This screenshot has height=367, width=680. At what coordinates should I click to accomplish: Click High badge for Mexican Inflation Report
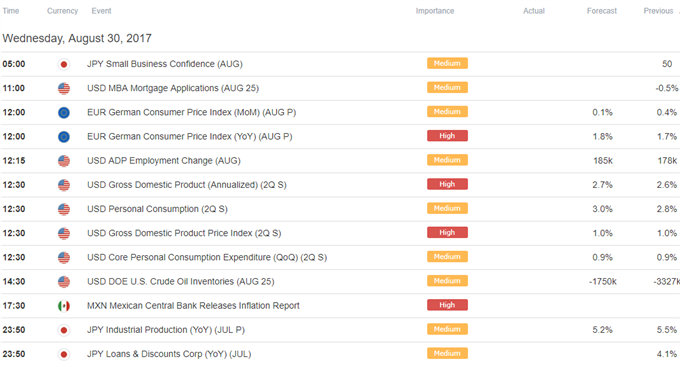[x=447, y=305]
